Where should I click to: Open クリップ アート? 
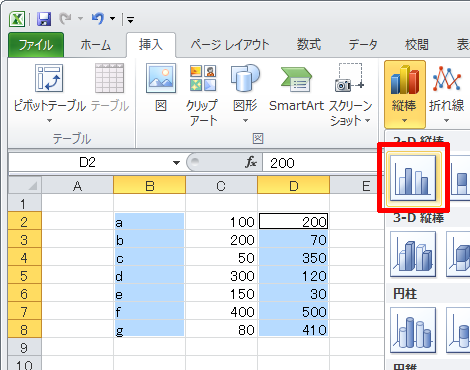pyautogui.click(x=203, y=95)
